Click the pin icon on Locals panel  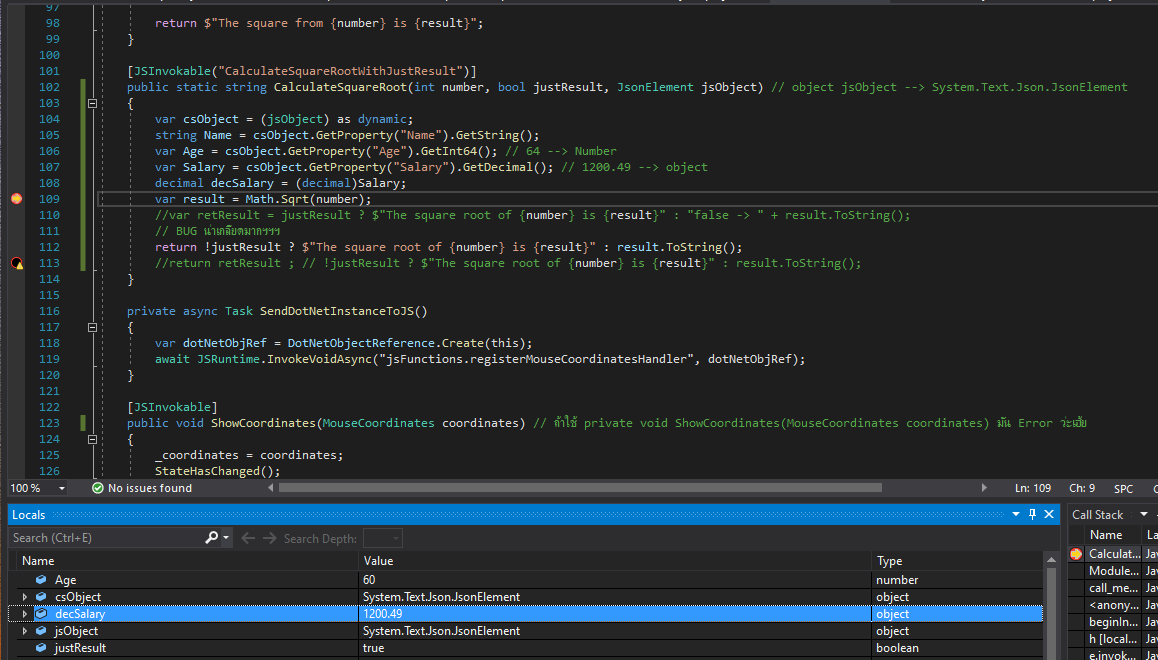tap(1032, 513)
